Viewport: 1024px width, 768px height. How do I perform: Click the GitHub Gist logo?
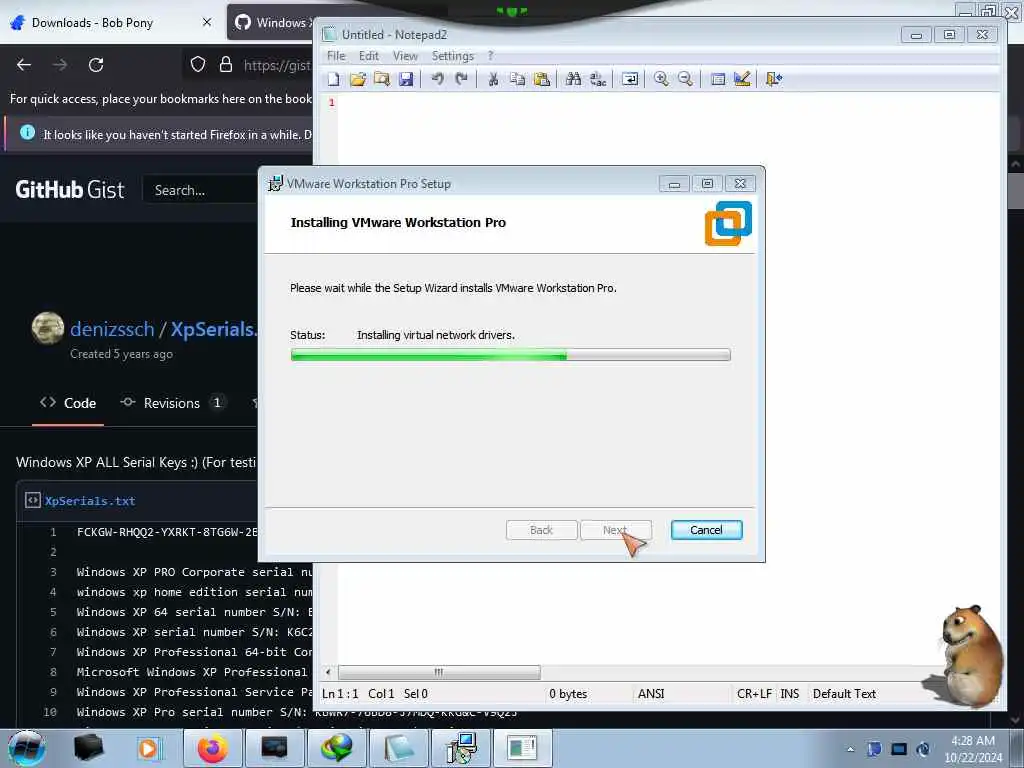69,190
